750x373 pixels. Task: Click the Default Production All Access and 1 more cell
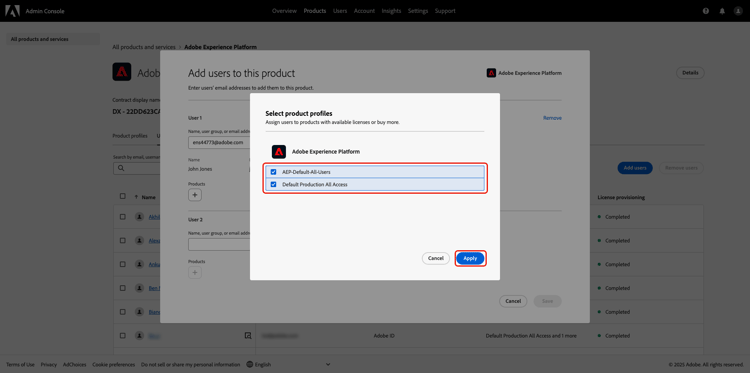click(x=531, y=336)
